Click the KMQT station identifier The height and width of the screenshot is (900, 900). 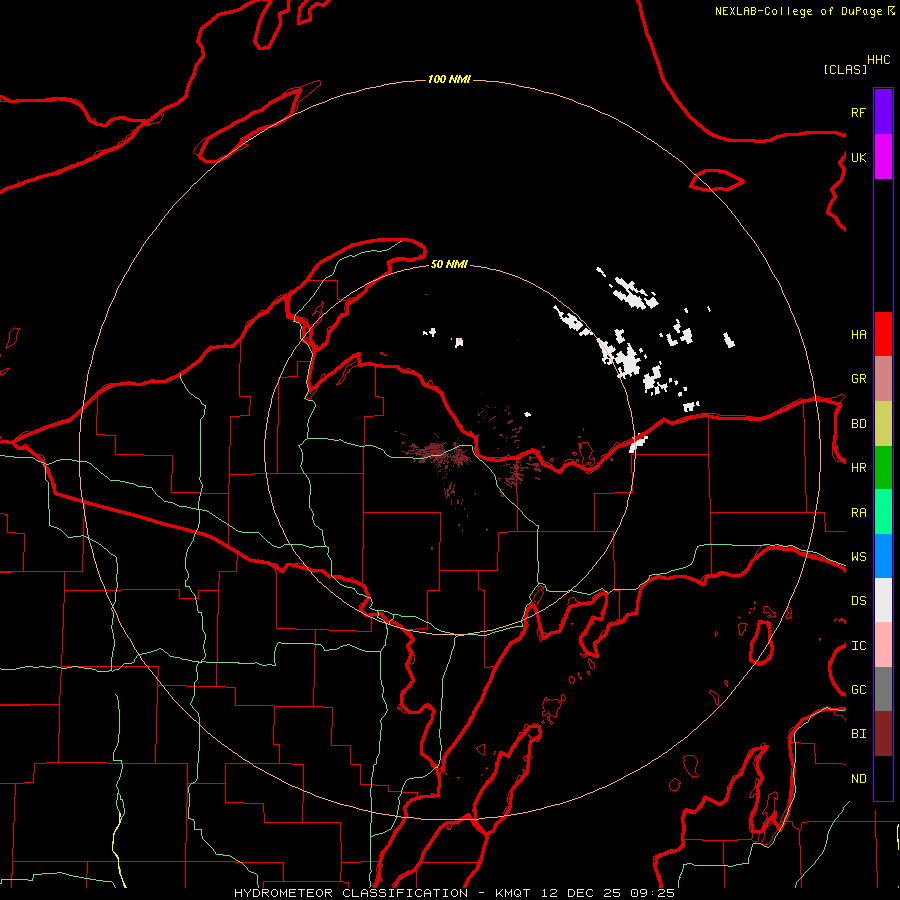point(513,893)
